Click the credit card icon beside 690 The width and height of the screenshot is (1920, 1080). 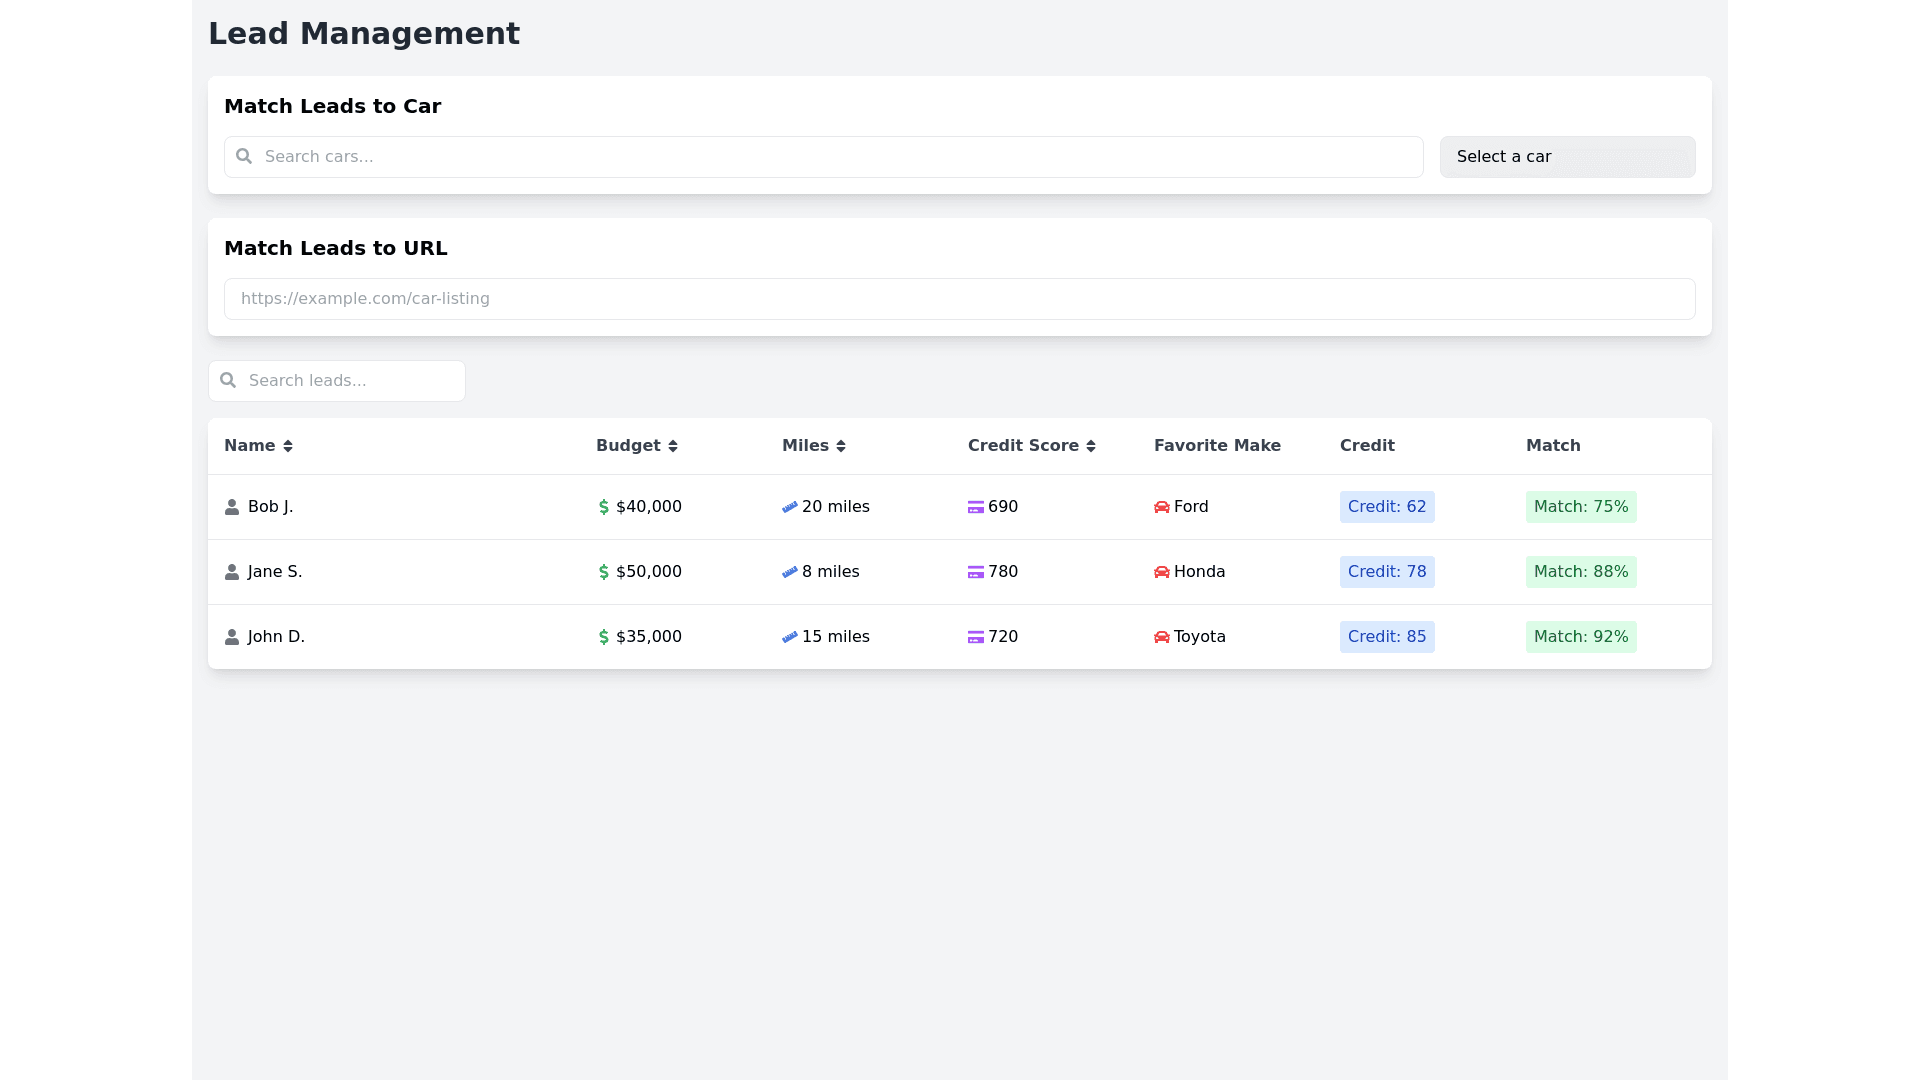(976, 507)
